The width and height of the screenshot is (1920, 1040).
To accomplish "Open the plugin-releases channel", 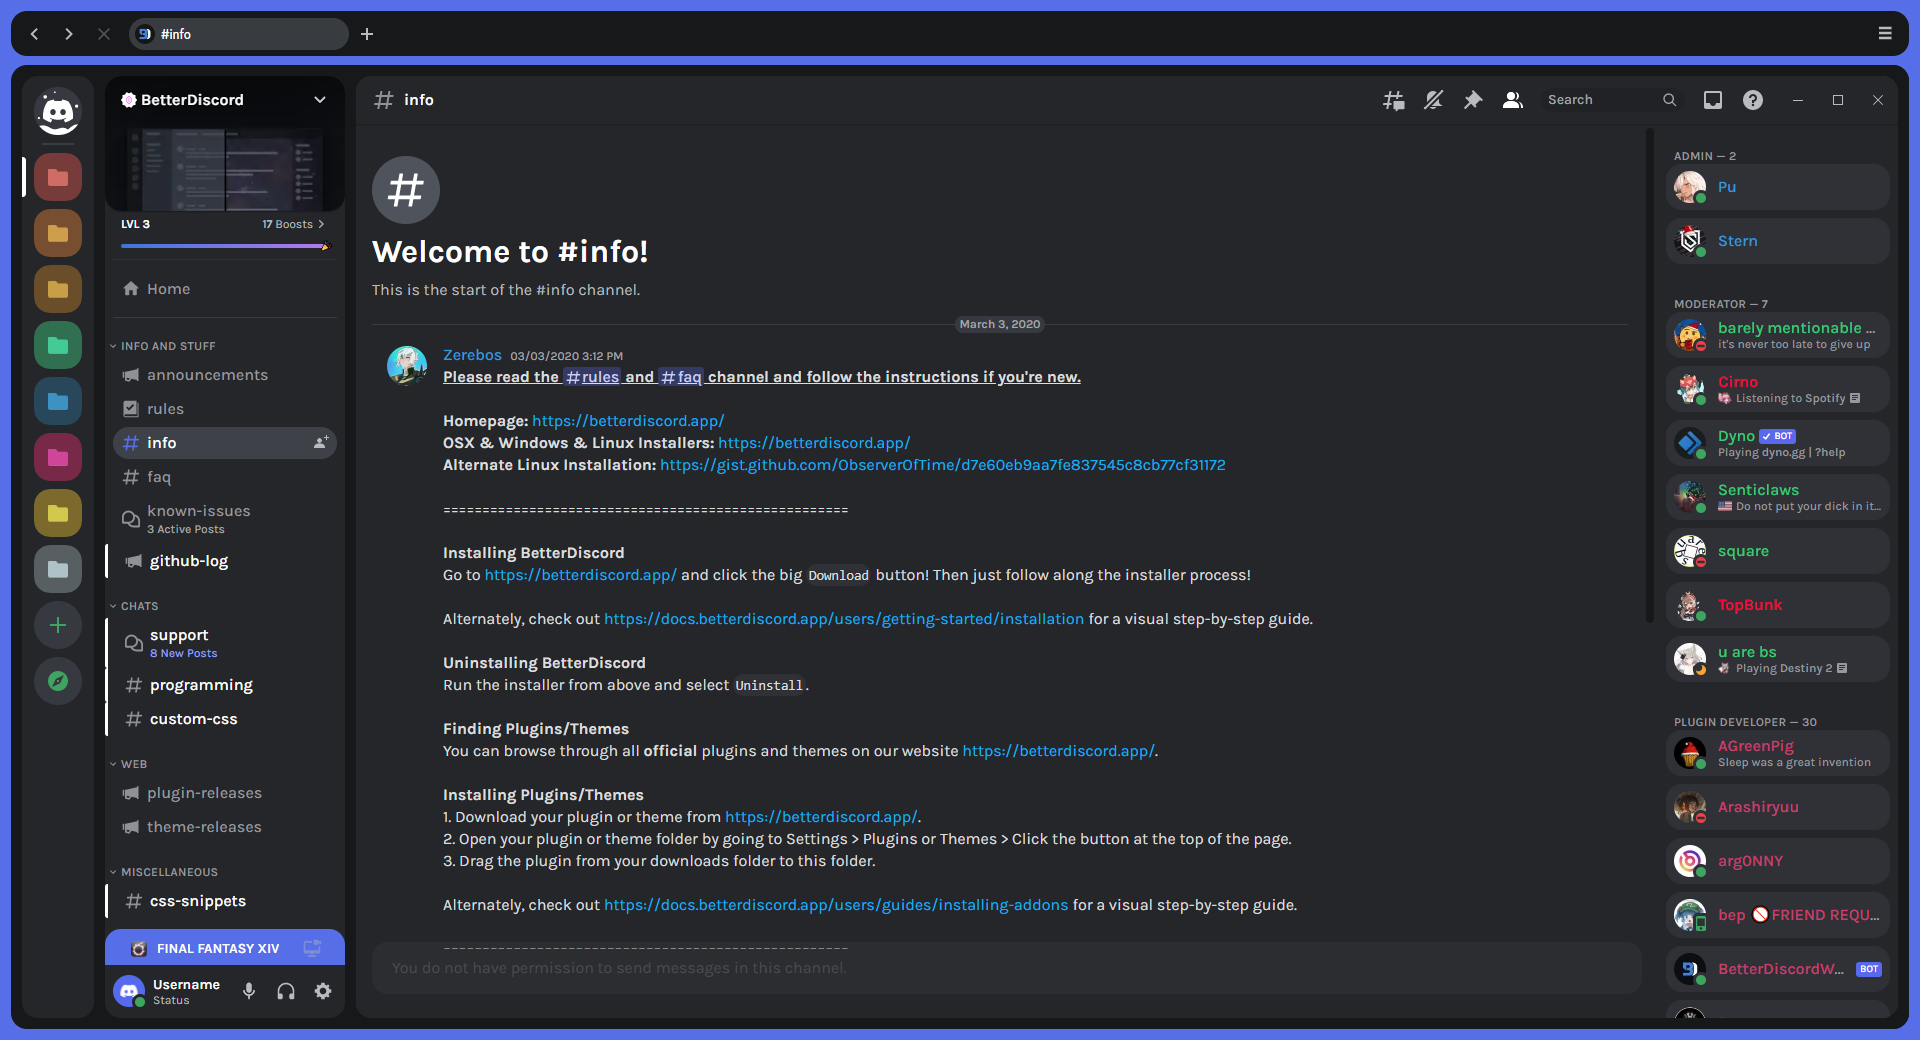I will point(225,793).
